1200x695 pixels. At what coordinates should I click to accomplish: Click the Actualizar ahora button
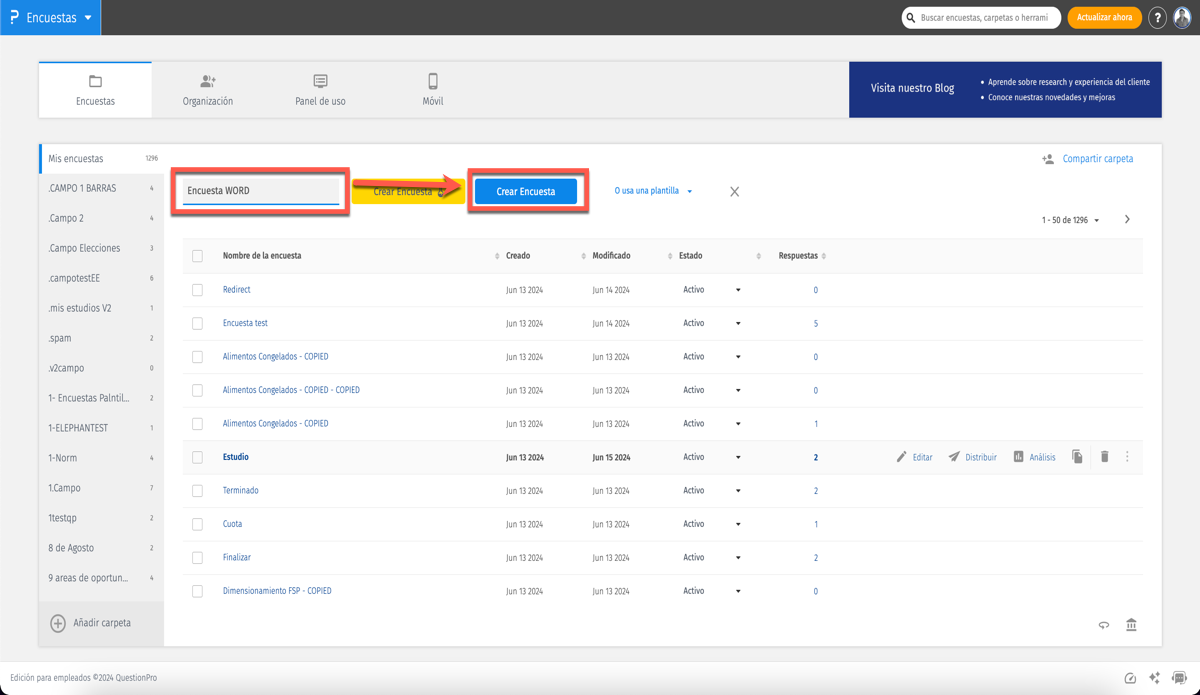pyautogui.click(x=1104, y=18)
